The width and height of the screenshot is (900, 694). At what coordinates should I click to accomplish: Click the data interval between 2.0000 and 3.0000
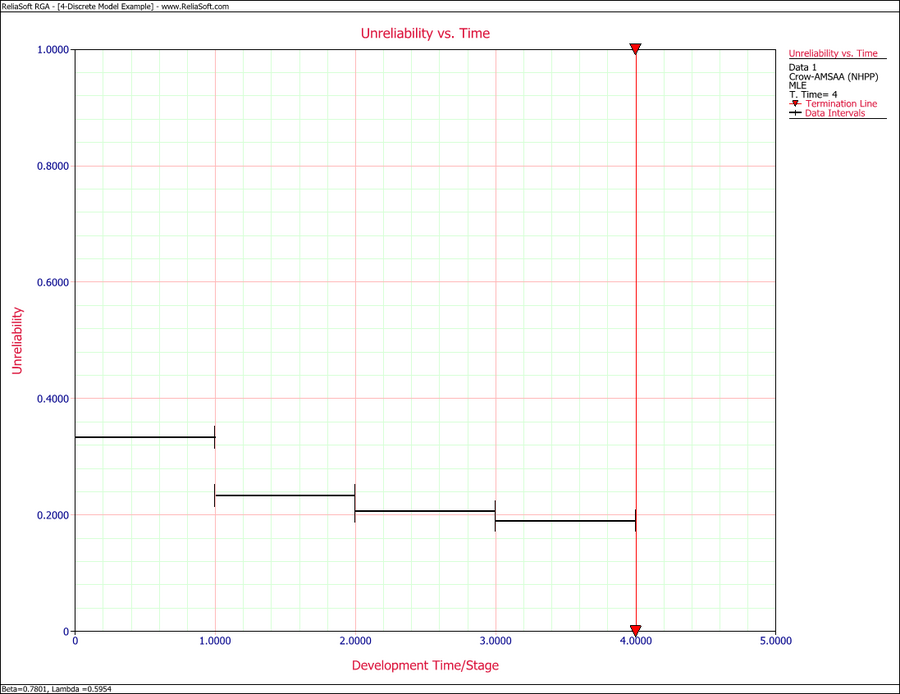[425, 511]
